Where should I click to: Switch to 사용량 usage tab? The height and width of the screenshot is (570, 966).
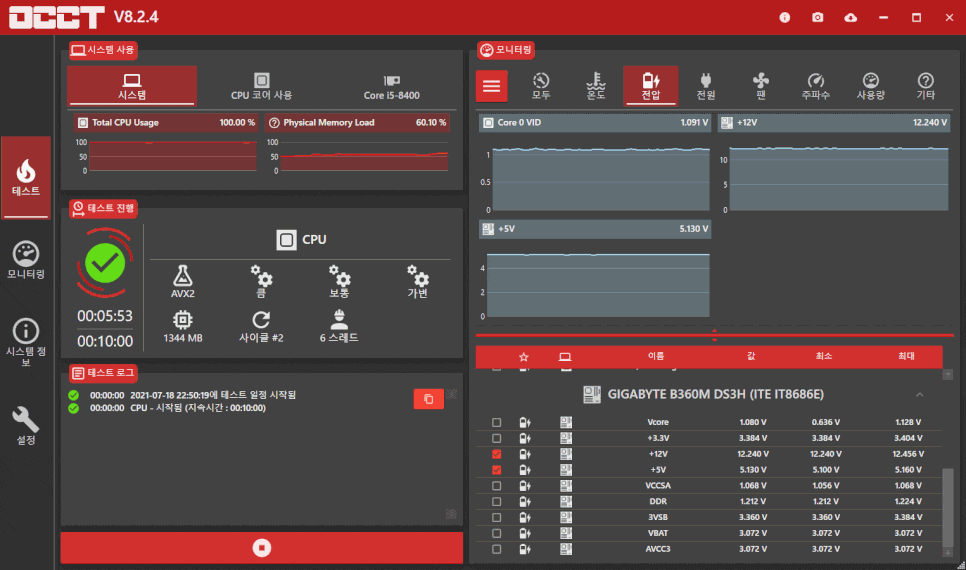tap(871, 86)
